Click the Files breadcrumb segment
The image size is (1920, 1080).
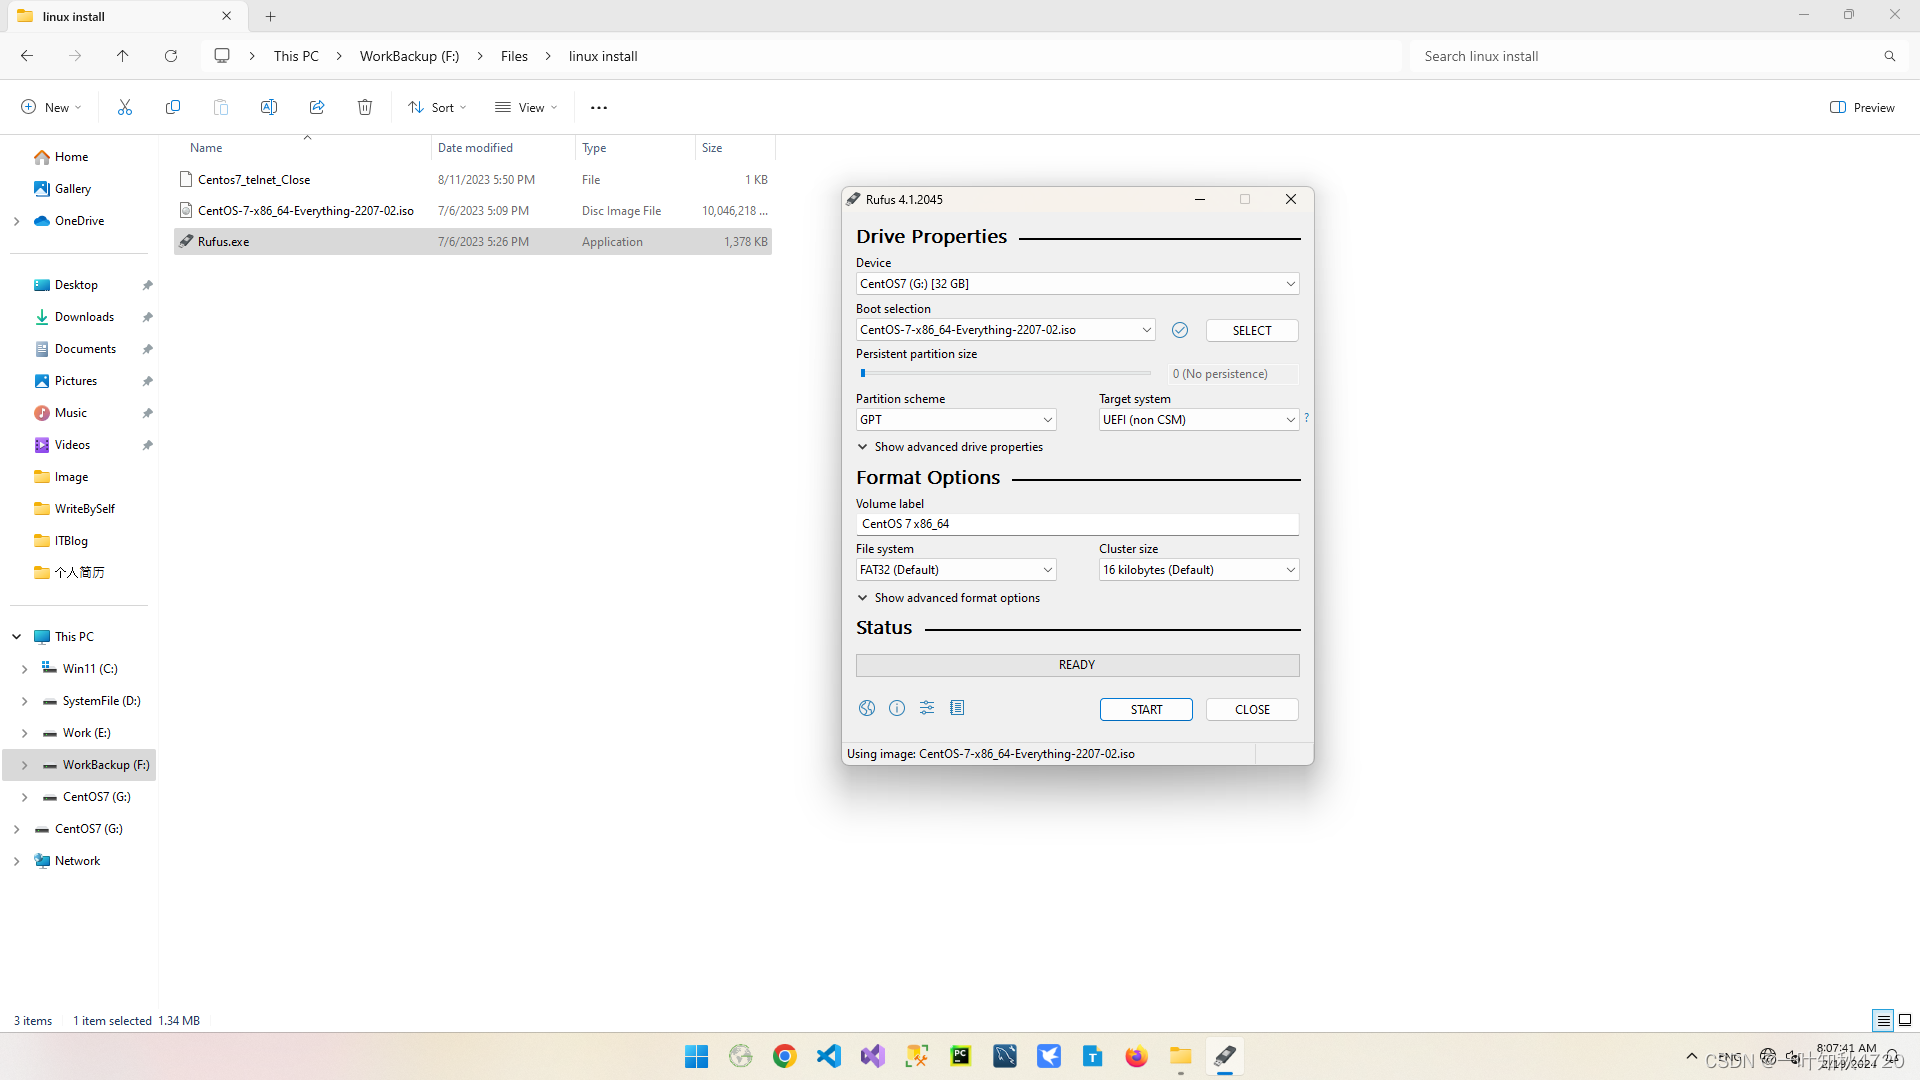514,56
